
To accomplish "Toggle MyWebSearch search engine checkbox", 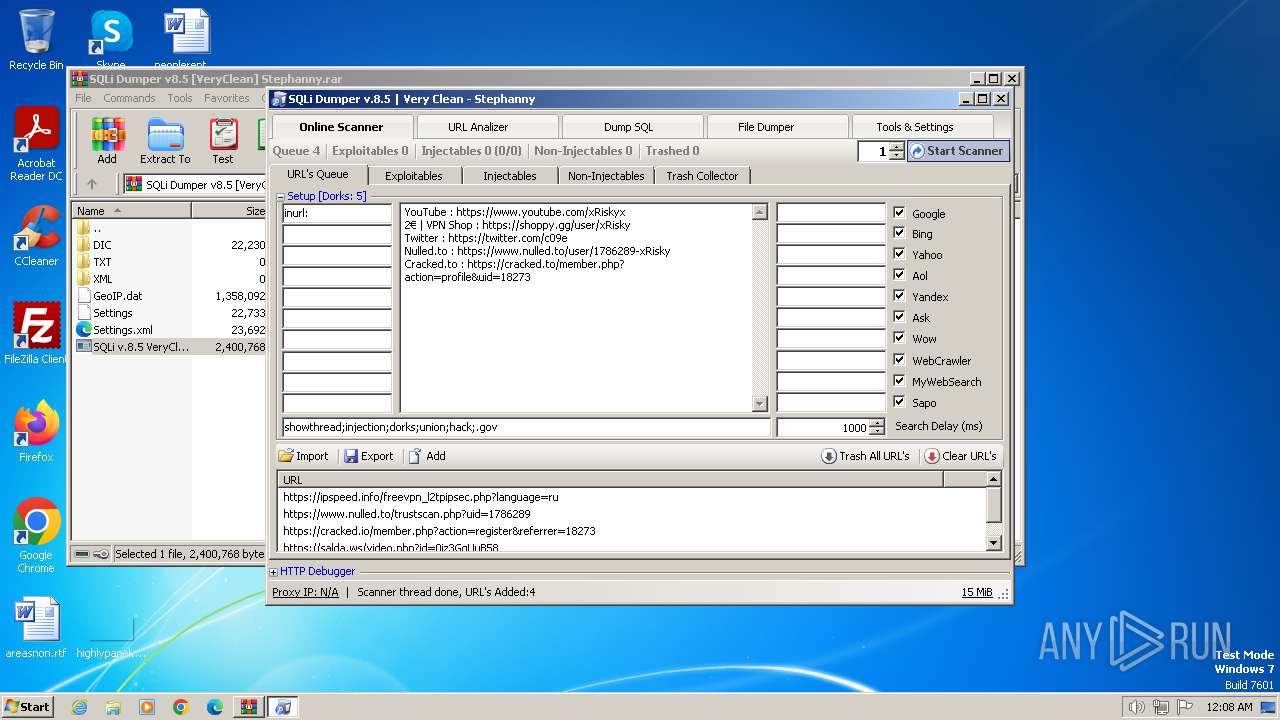I will point(899,381).
